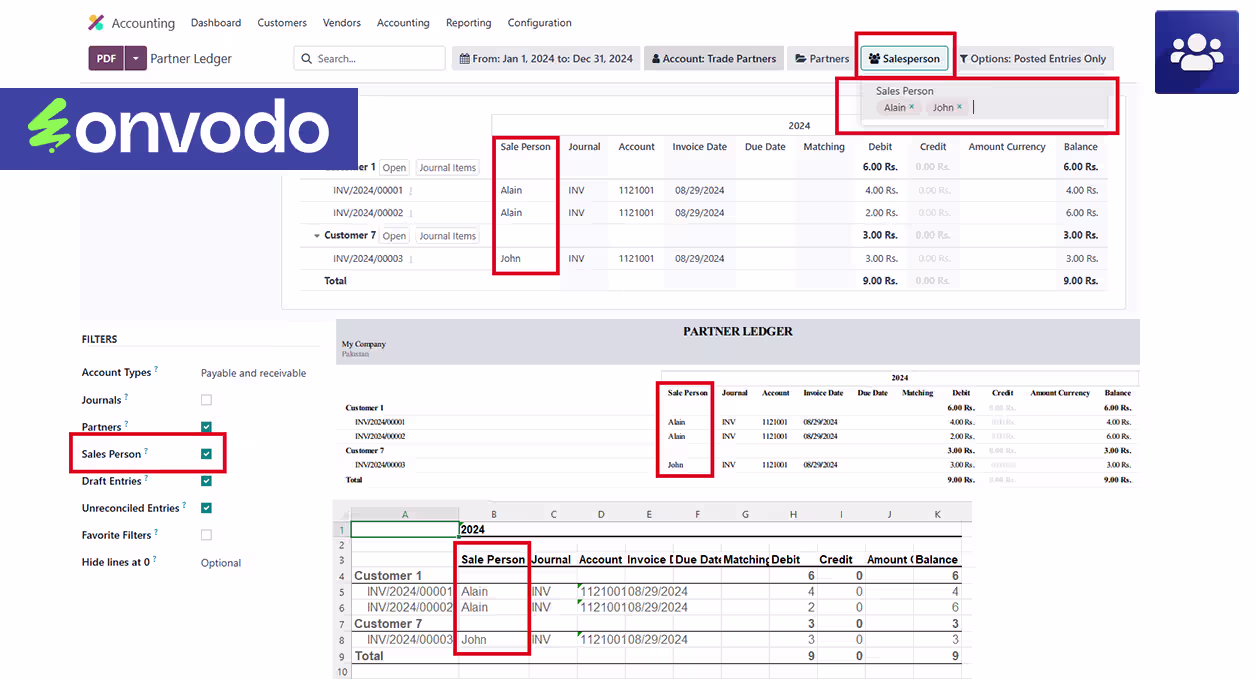
Task: Uncheck the Sales Person filter checkbox
Action: click(206, 454)
